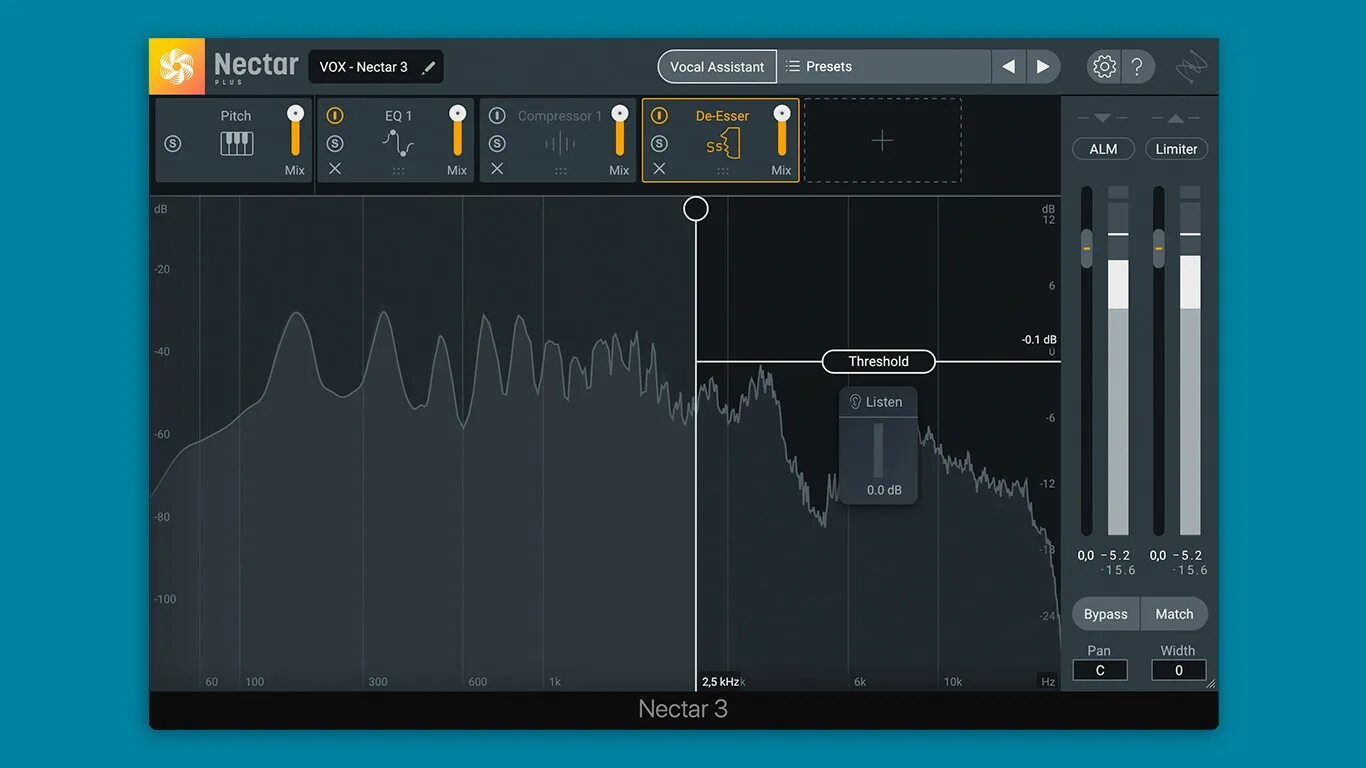
Task: Click the Compressor 1 reorder grip dots
Action: 560,171
